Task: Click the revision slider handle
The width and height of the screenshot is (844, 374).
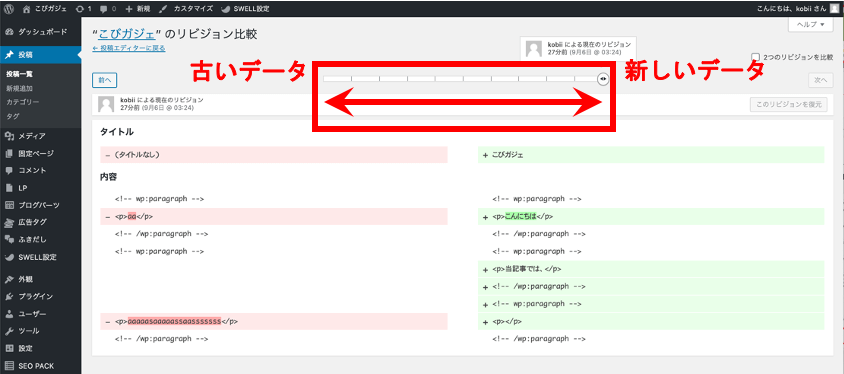Action: point(603,79)
